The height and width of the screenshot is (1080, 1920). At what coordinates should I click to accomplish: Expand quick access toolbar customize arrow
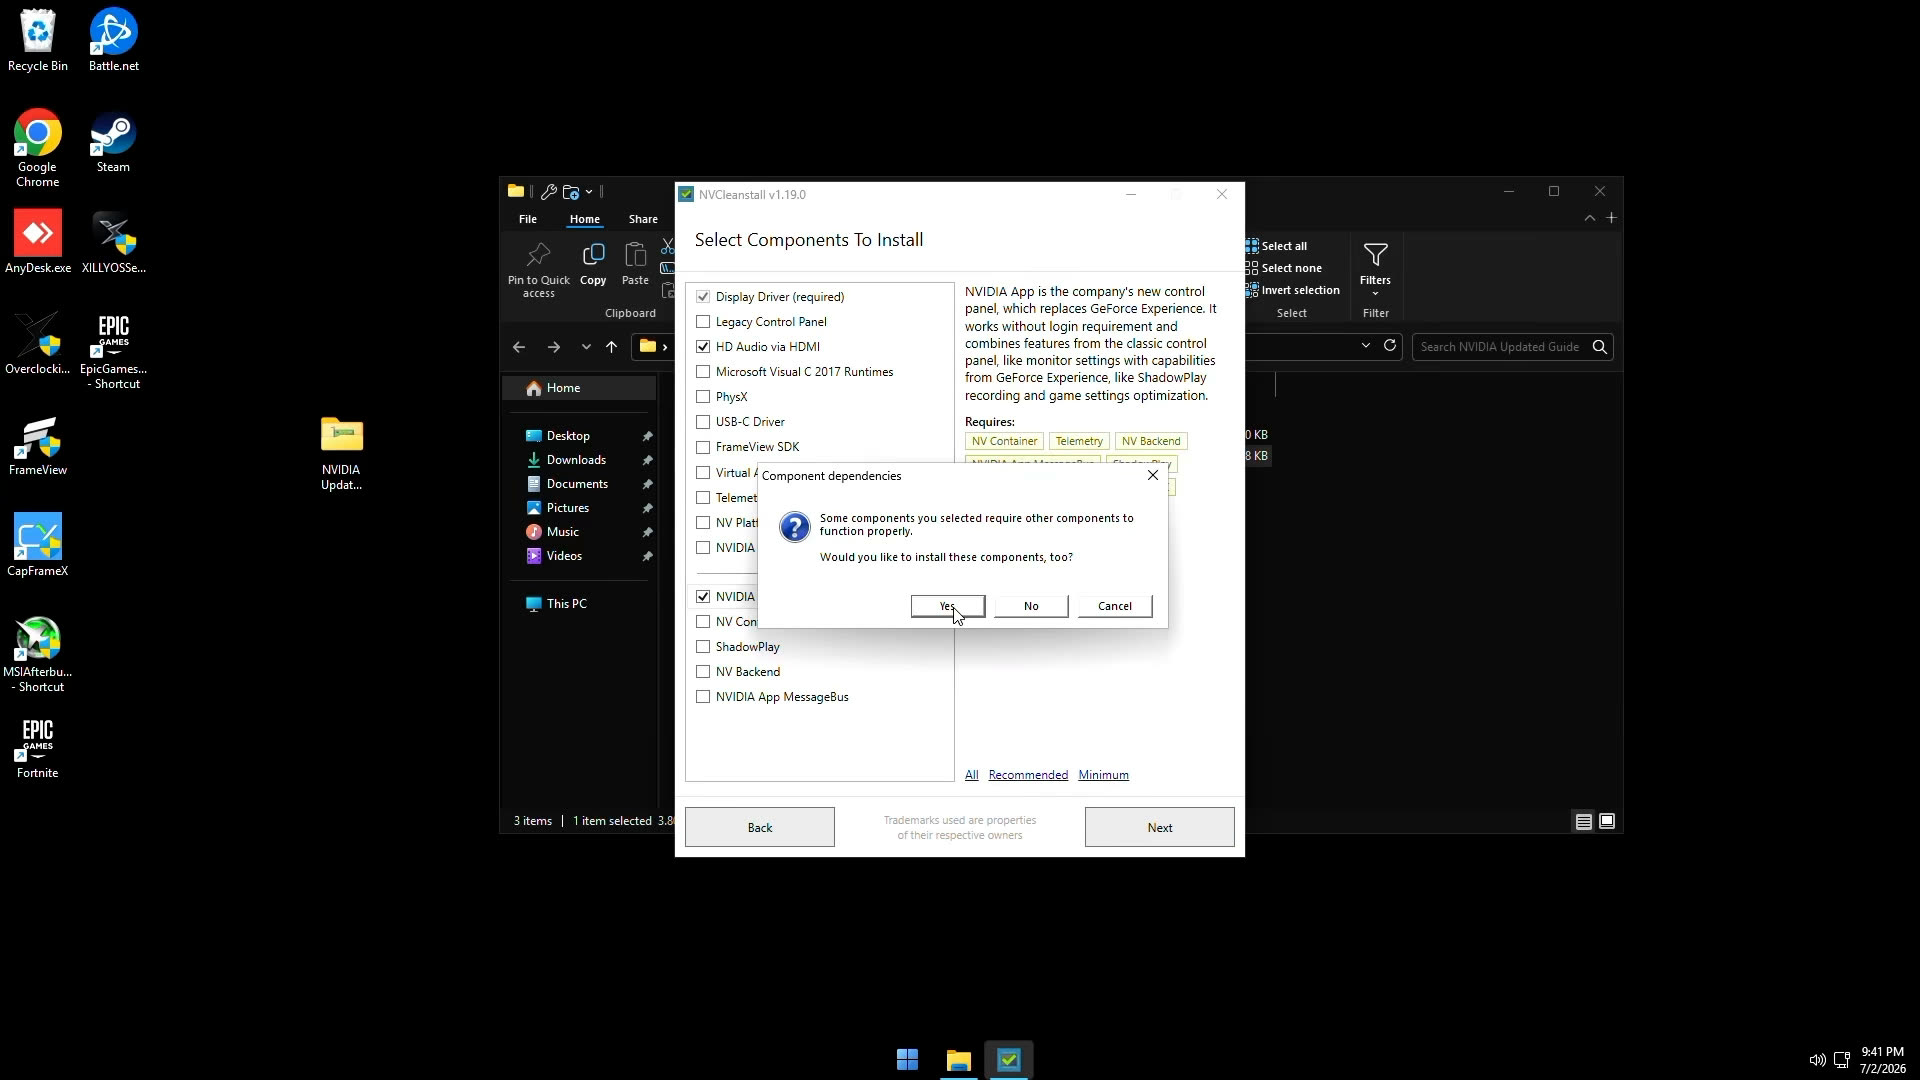pos(589,192)
